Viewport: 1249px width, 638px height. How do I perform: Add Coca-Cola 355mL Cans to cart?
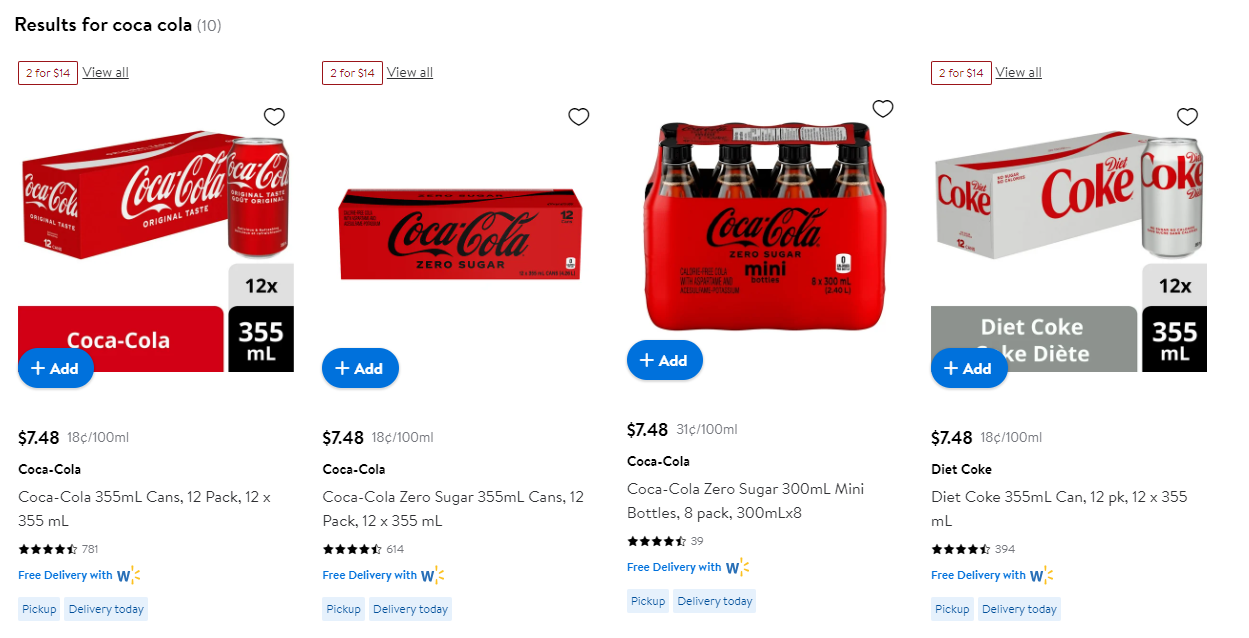(56, 368)
